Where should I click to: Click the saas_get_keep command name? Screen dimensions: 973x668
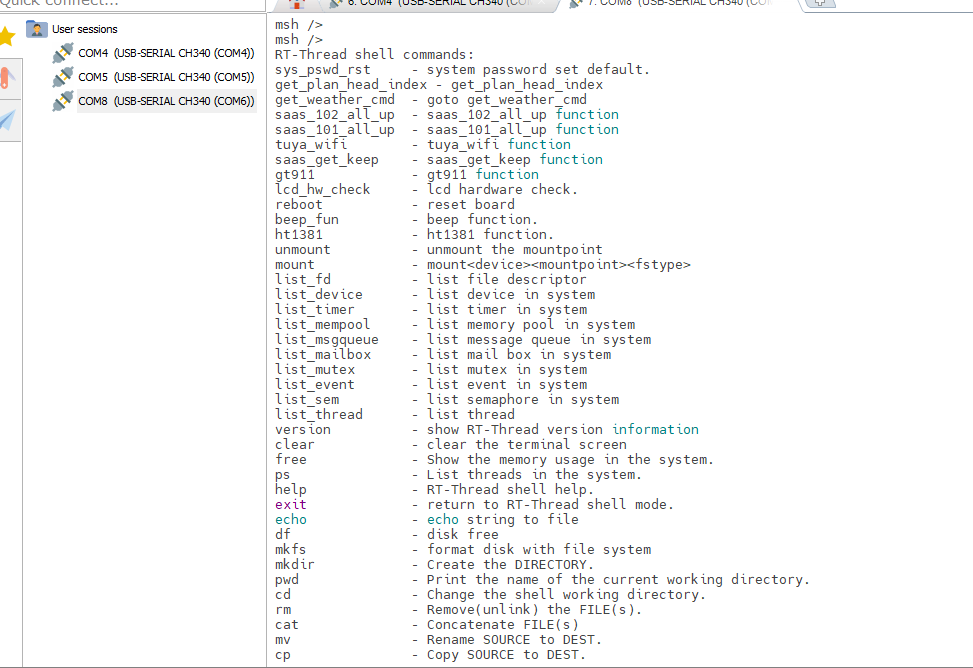click(326, 160)
